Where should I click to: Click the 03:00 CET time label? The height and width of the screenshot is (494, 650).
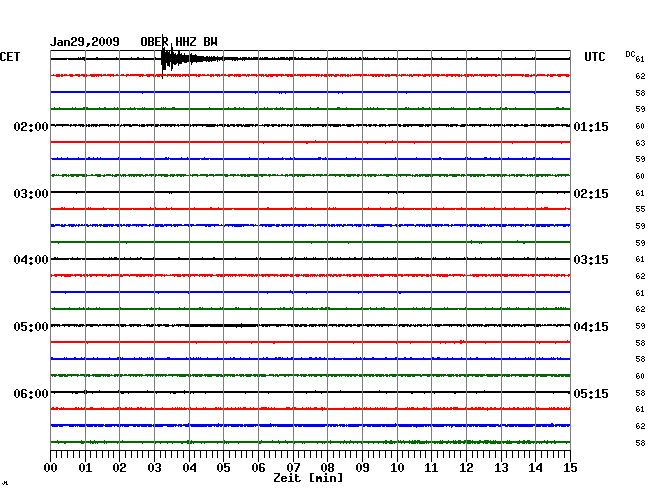point(31,194)
